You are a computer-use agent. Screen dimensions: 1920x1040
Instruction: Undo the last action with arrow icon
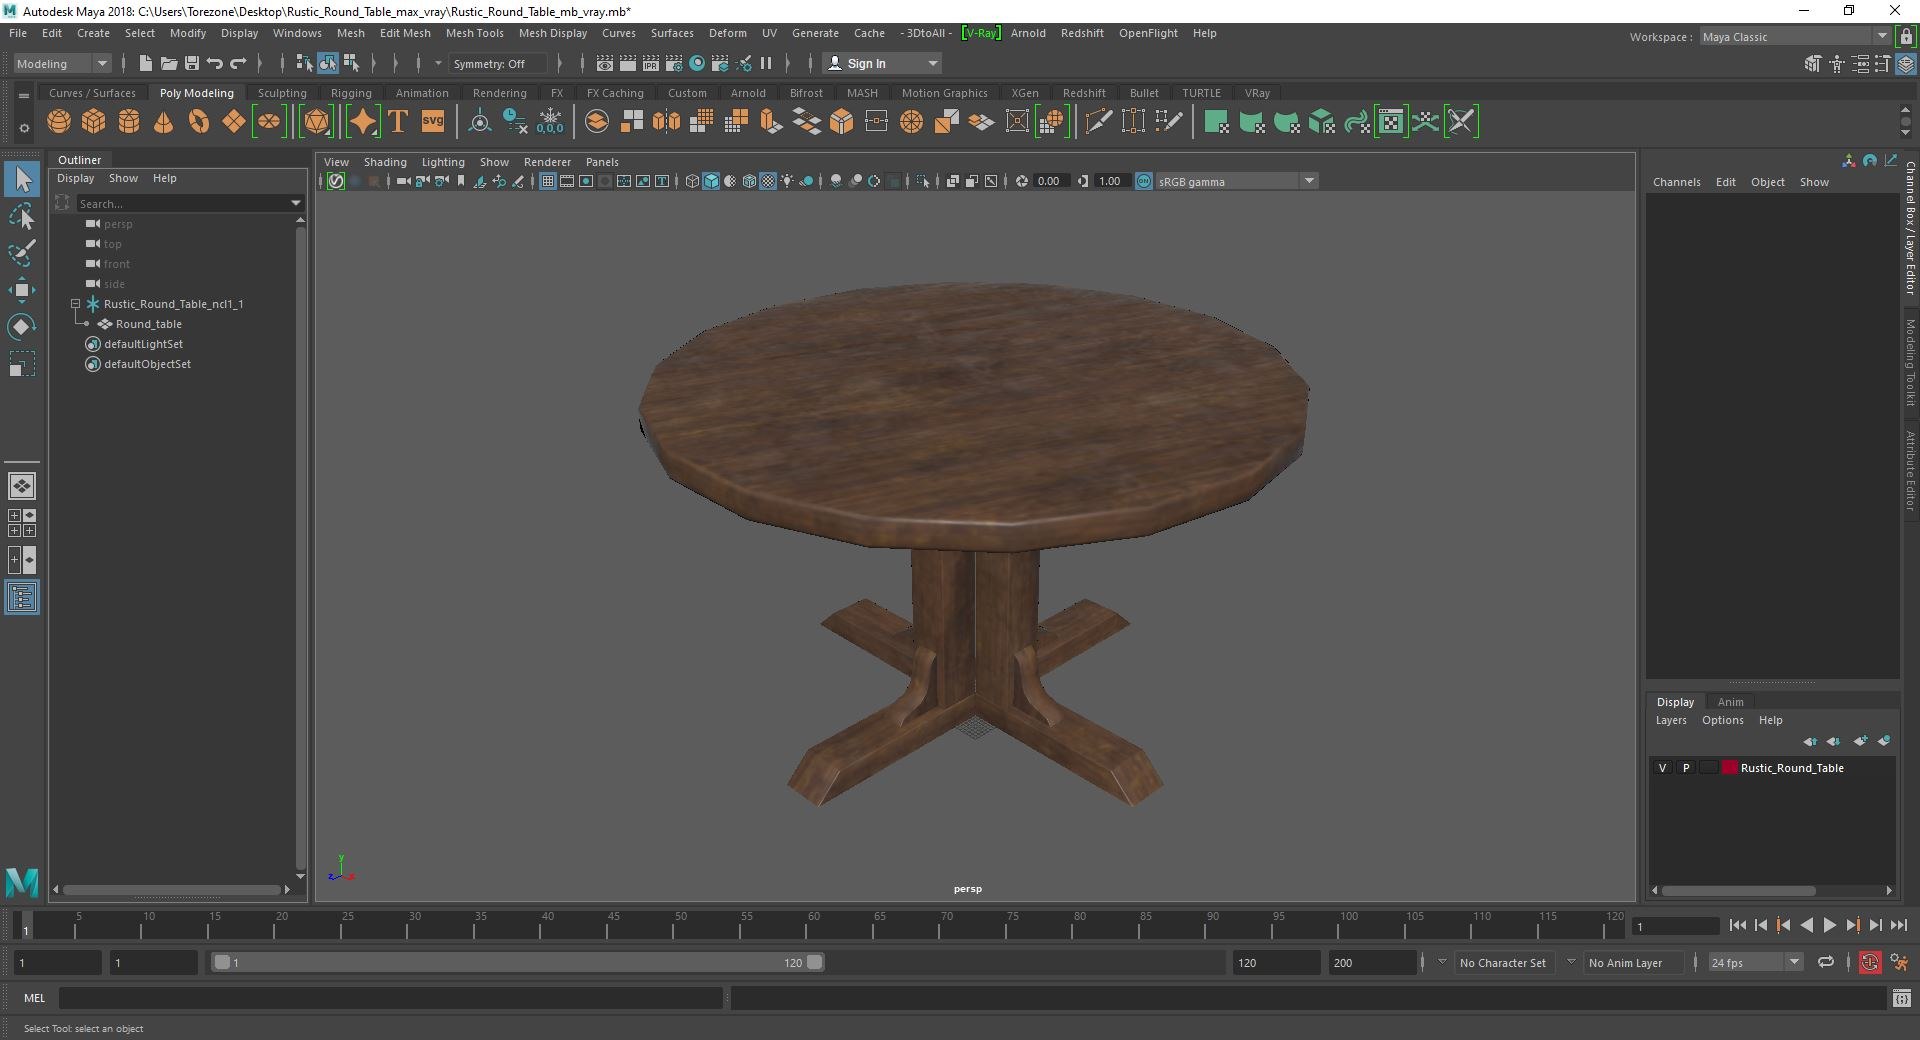coord(215,63)
